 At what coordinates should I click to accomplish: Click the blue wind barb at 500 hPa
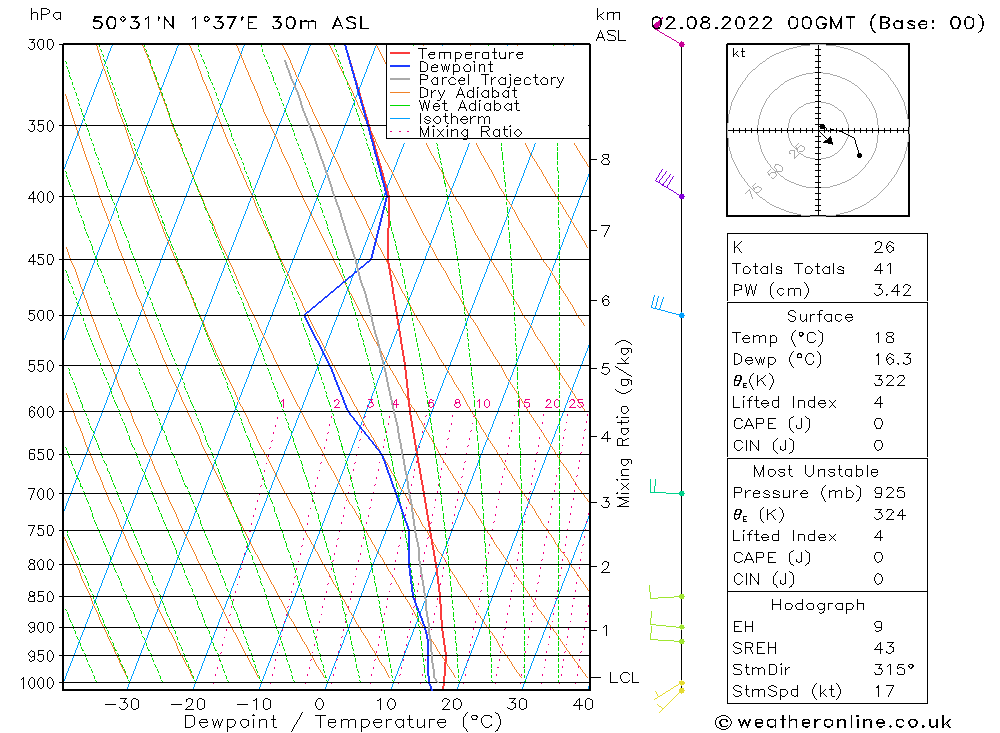pos(667,306)
